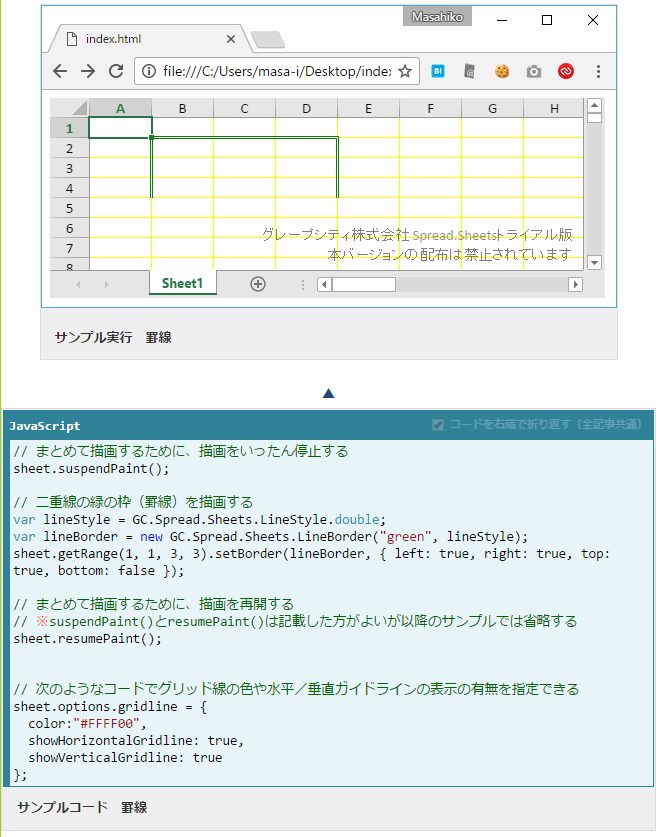This screenshot has height=837, width=661.
Task: Go forward with the browser forward arrow
Action: [x=88, y=71]
